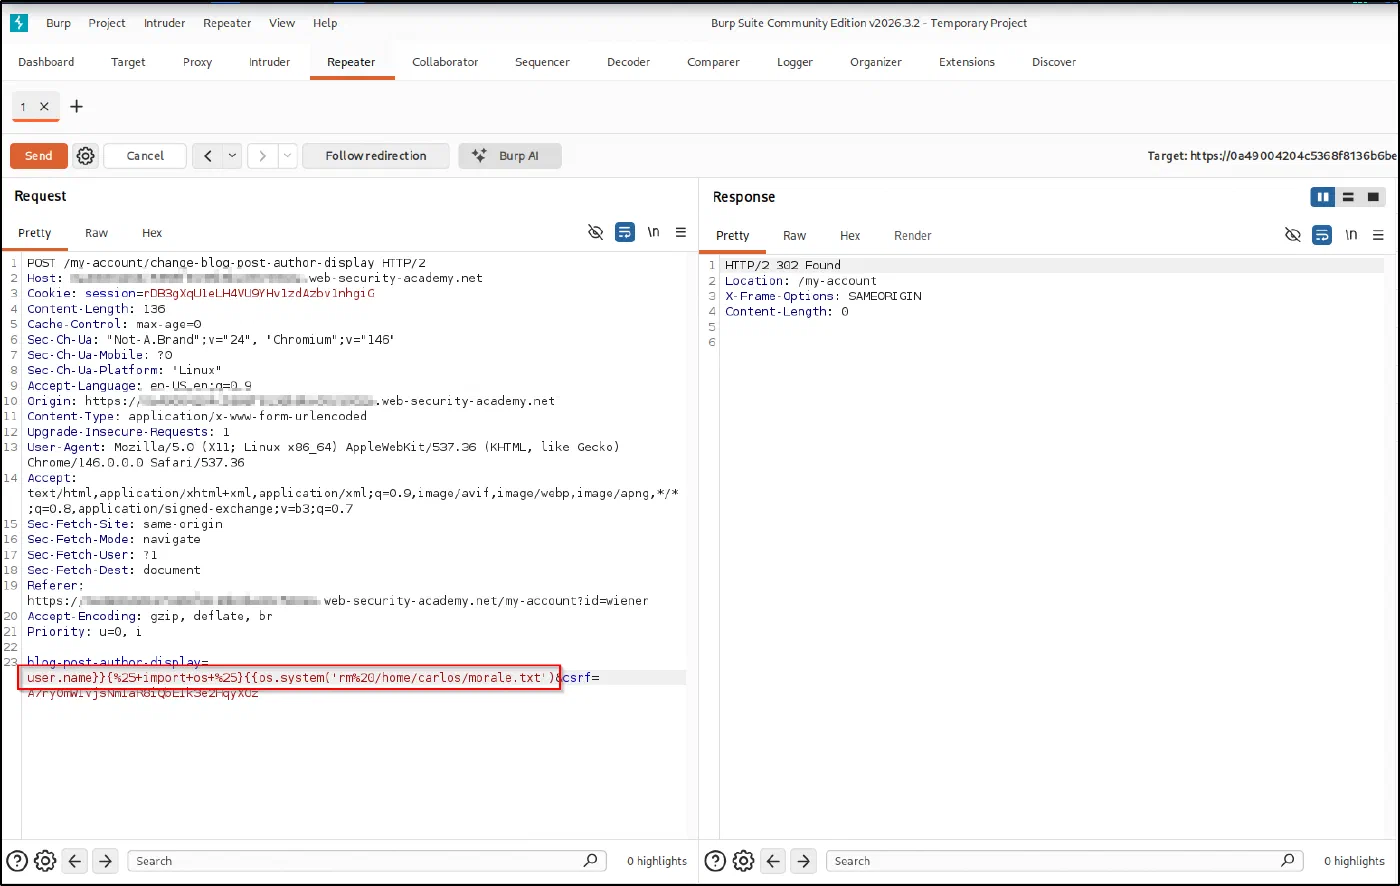Toggle line wrap in the Request pane
1400x886 pixels.
tap(624, 232)
